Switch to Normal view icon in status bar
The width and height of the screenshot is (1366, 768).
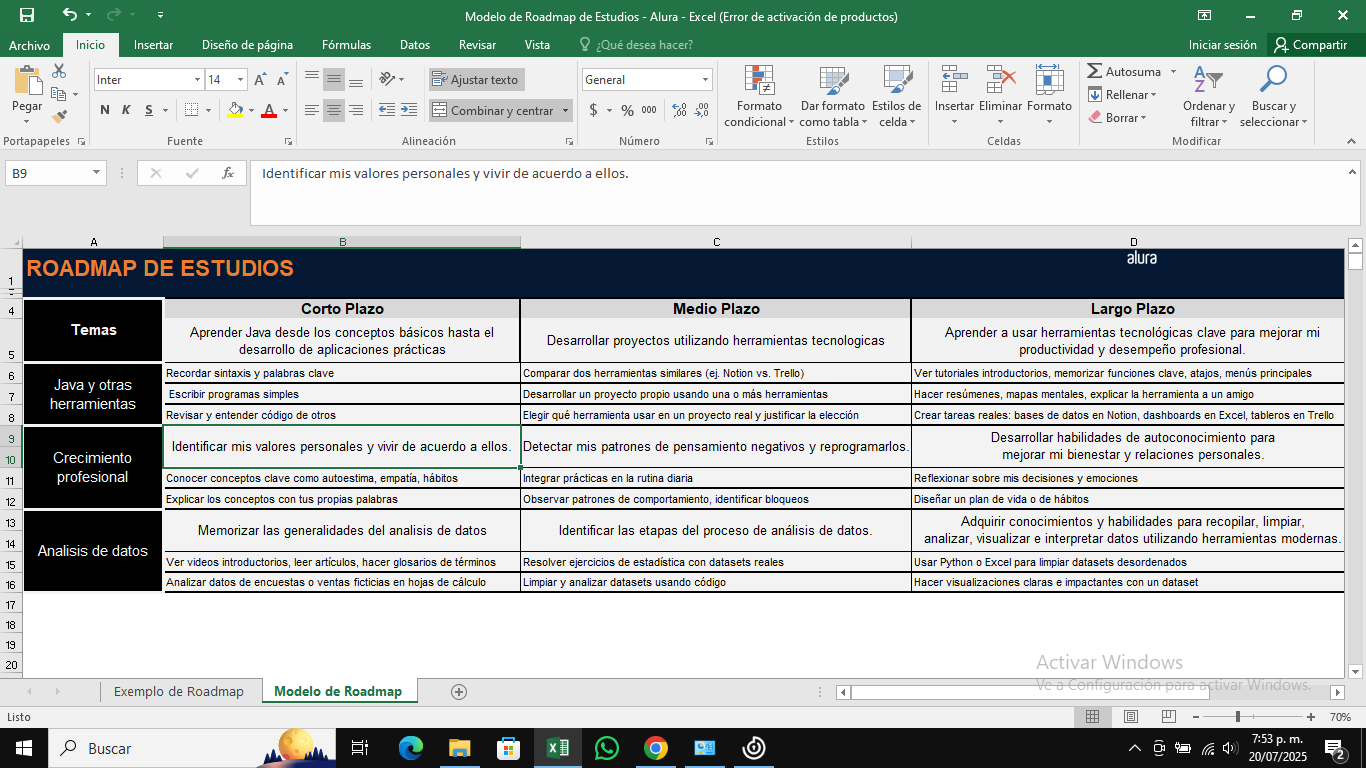tap(1093, 717)
